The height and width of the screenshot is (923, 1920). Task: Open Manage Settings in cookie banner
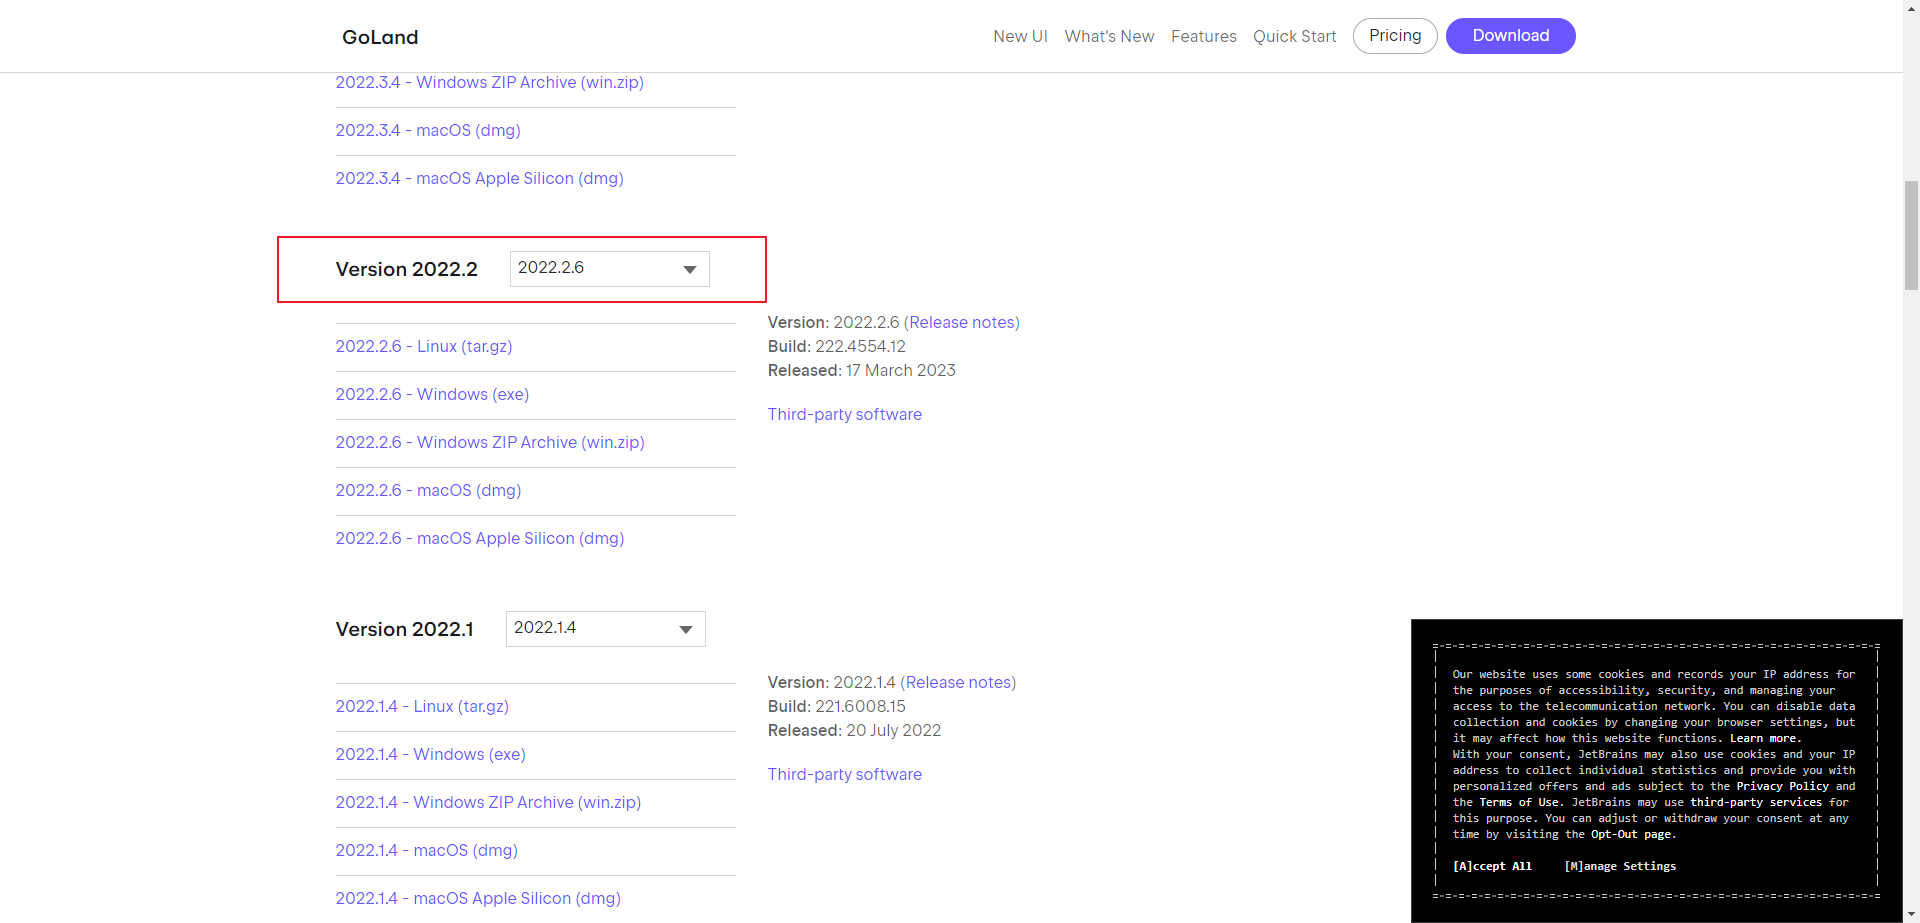(x=1620, y=866)
